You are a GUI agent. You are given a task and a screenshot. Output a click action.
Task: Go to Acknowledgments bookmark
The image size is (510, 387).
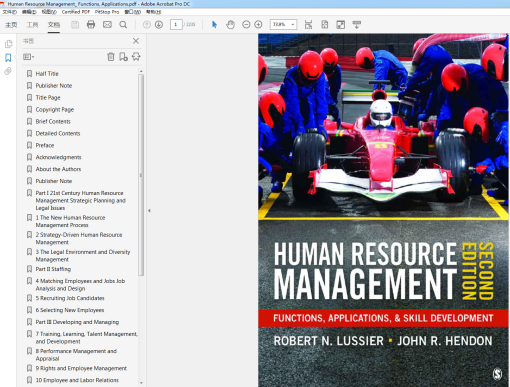pos(58,157)
